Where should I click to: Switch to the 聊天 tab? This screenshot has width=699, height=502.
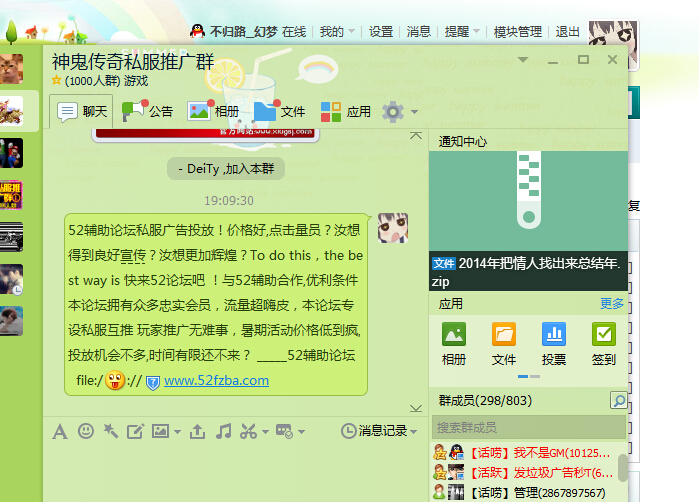click(82, 111)
